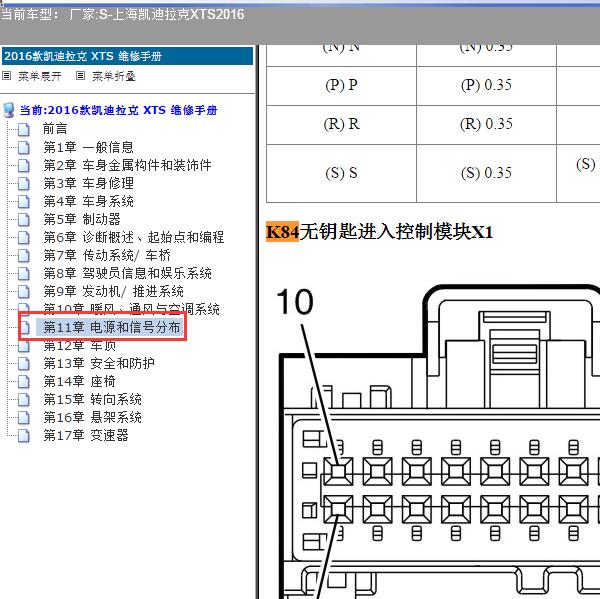Open 第10章 暖风、通风与空调系统

131,308
